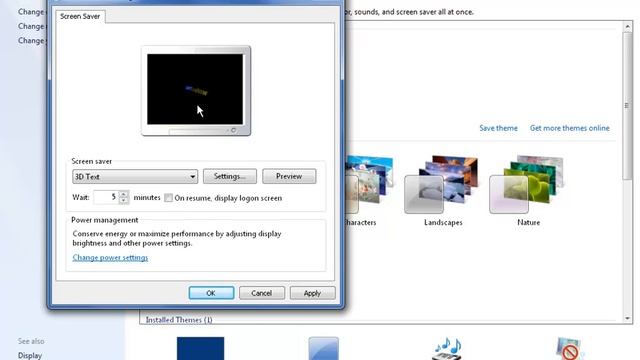Select the Landscapes theme
Image resolution: width=640 pixels, height=360 pixels.
point(442,190)
